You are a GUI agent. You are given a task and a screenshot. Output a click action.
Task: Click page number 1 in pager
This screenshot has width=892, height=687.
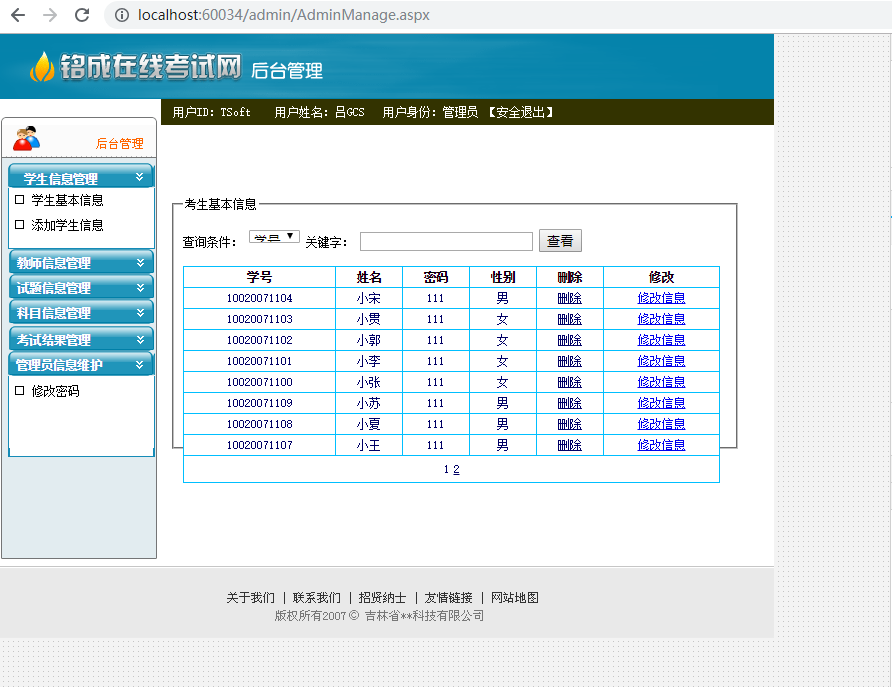[447, 469]
